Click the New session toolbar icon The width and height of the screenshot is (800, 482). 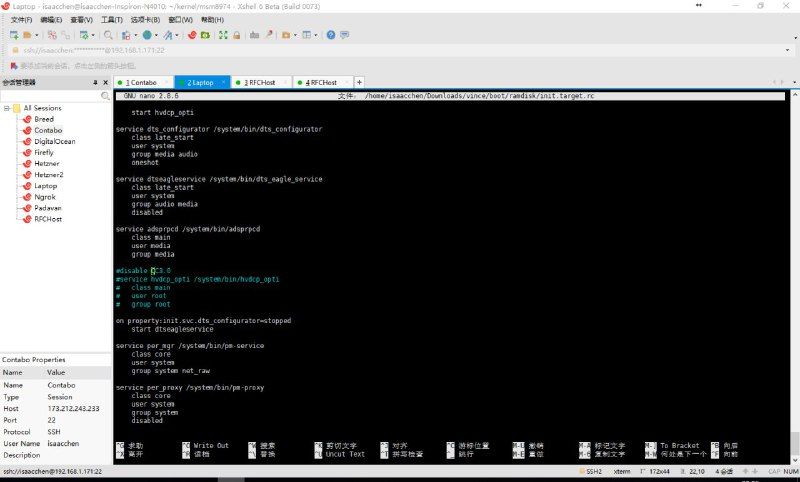pyautogui.click(x=14, y=35)
